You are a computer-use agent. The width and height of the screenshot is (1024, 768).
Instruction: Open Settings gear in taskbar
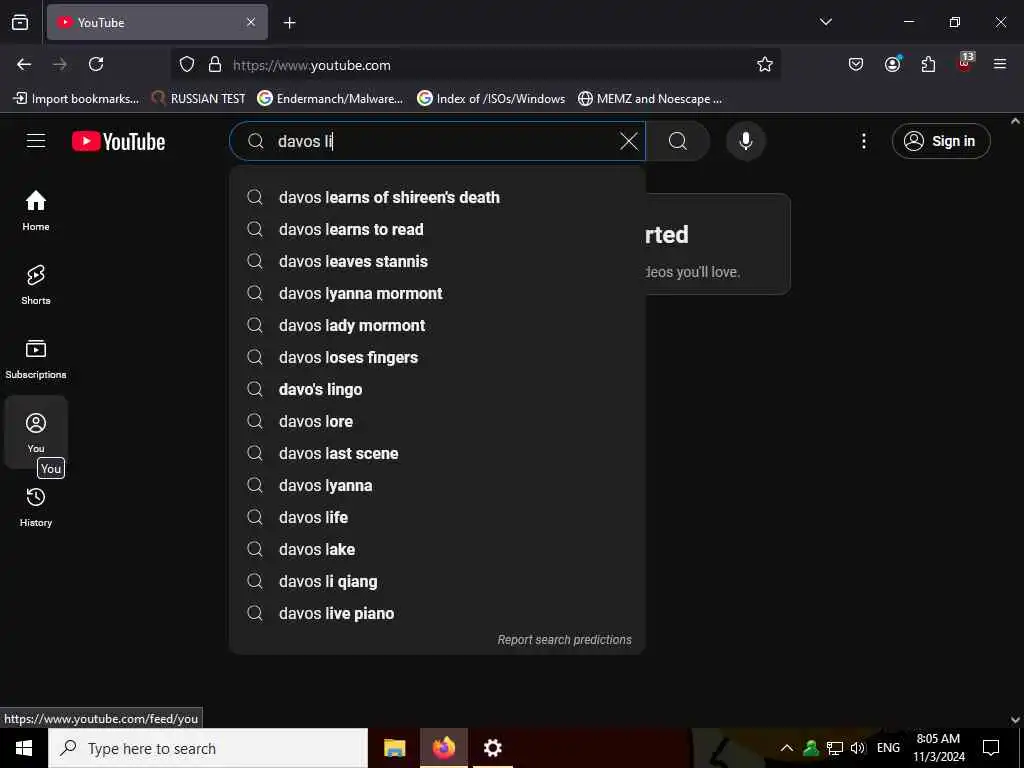coord(492,748)
